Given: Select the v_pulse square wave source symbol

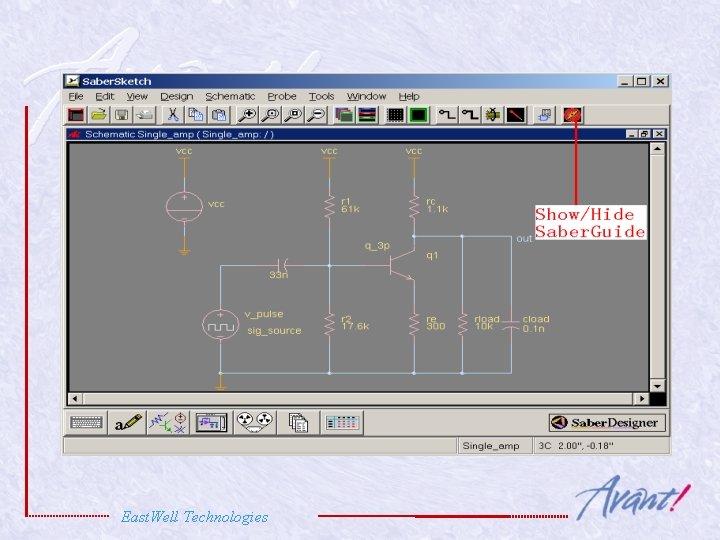Looking at the screenshot, I should click(x=220, y=326).
